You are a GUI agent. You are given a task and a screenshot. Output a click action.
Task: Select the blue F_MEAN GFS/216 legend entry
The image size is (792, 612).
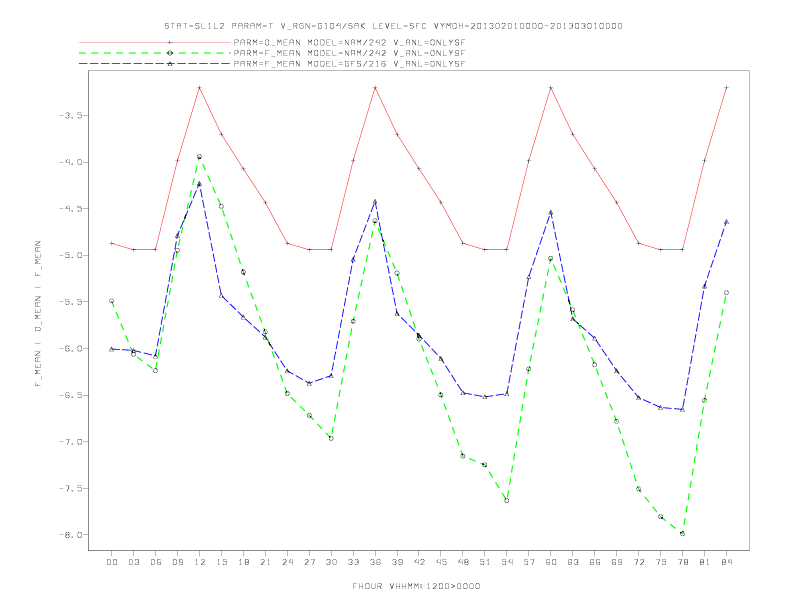(272, 64)
